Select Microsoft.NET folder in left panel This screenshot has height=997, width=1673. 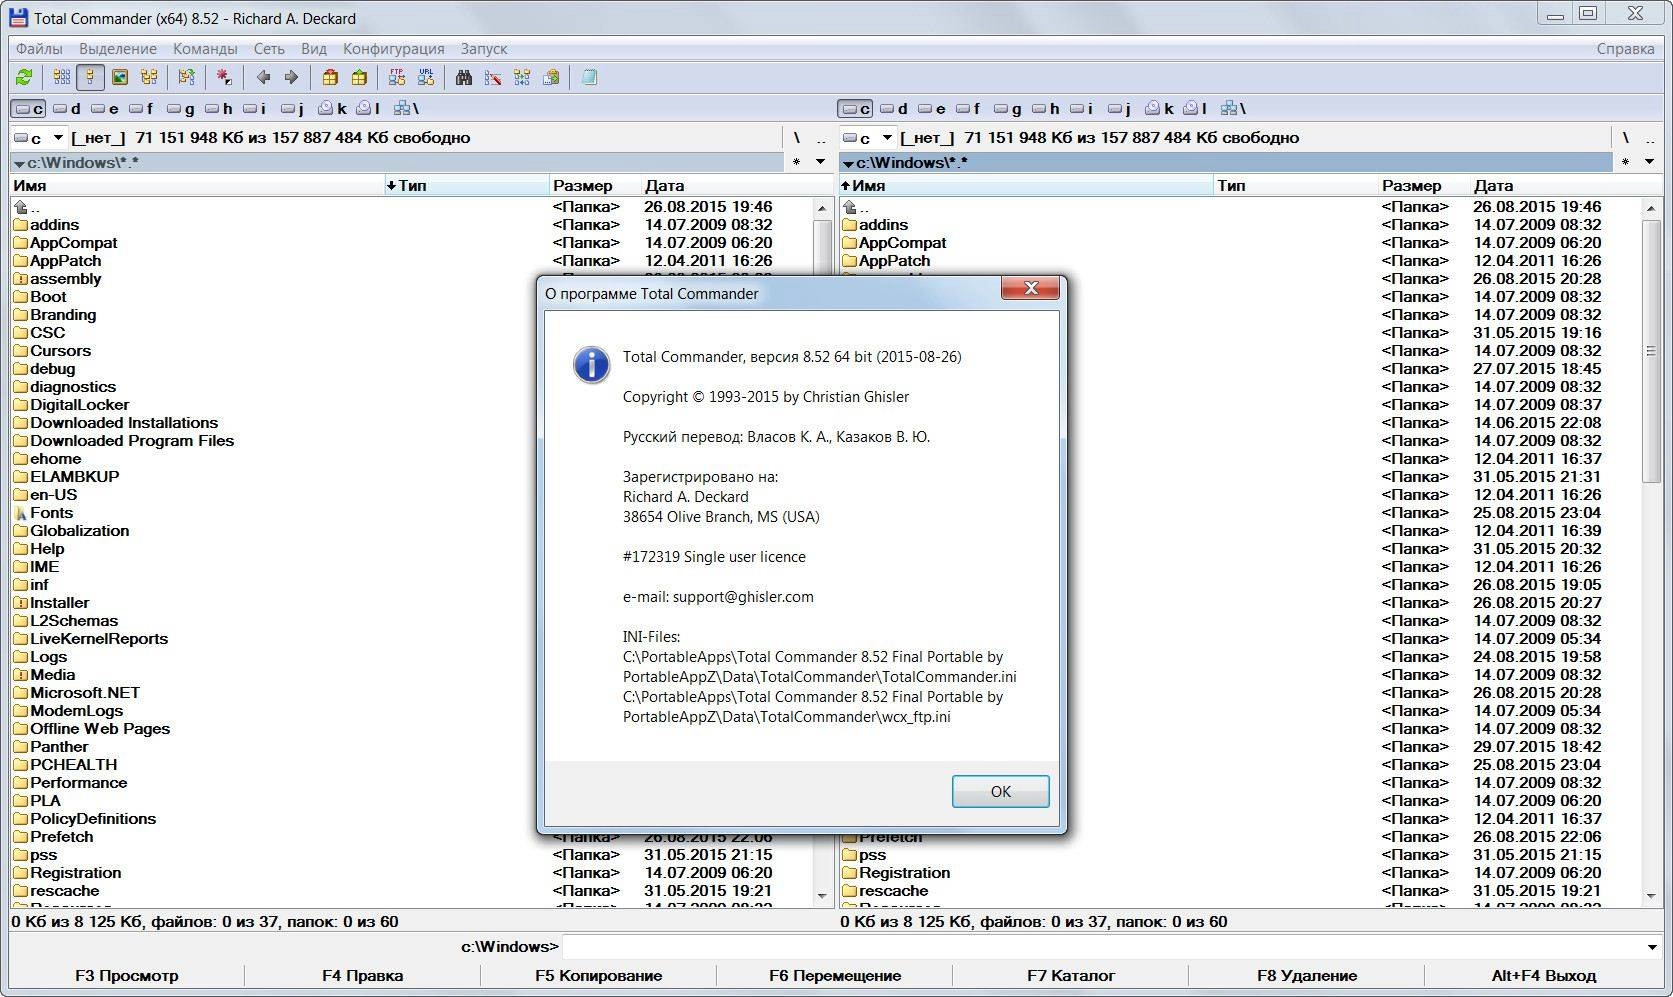coord(85,693)
